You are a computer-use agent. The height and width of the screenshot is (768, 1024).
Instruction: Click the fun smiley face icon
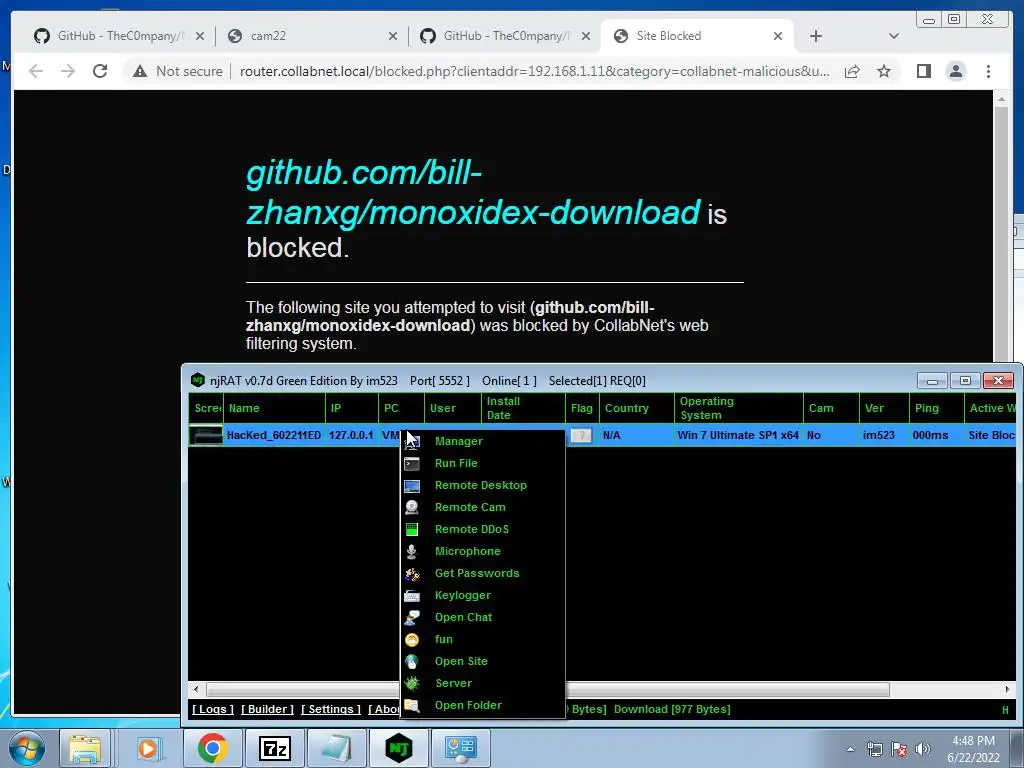[x=412, y=640]
